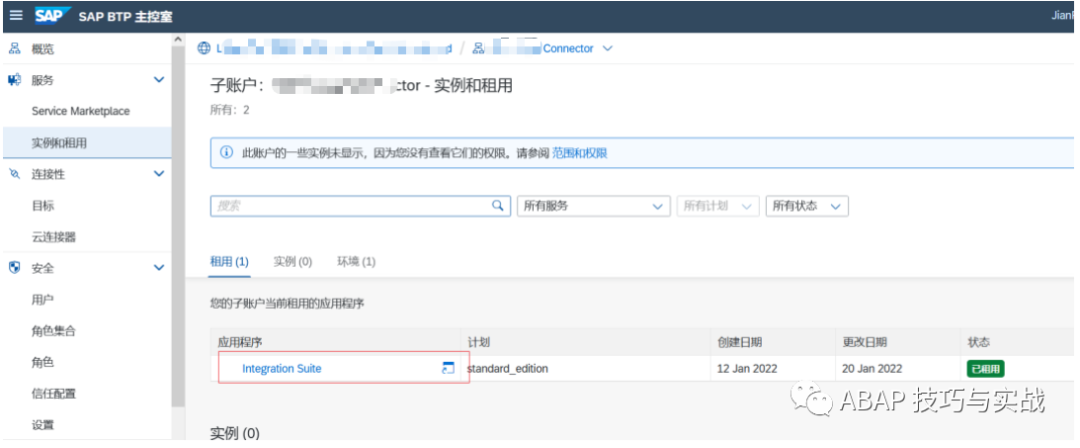
Task: Open the 范围和权限 link
Action: click(x=580, y=153)
